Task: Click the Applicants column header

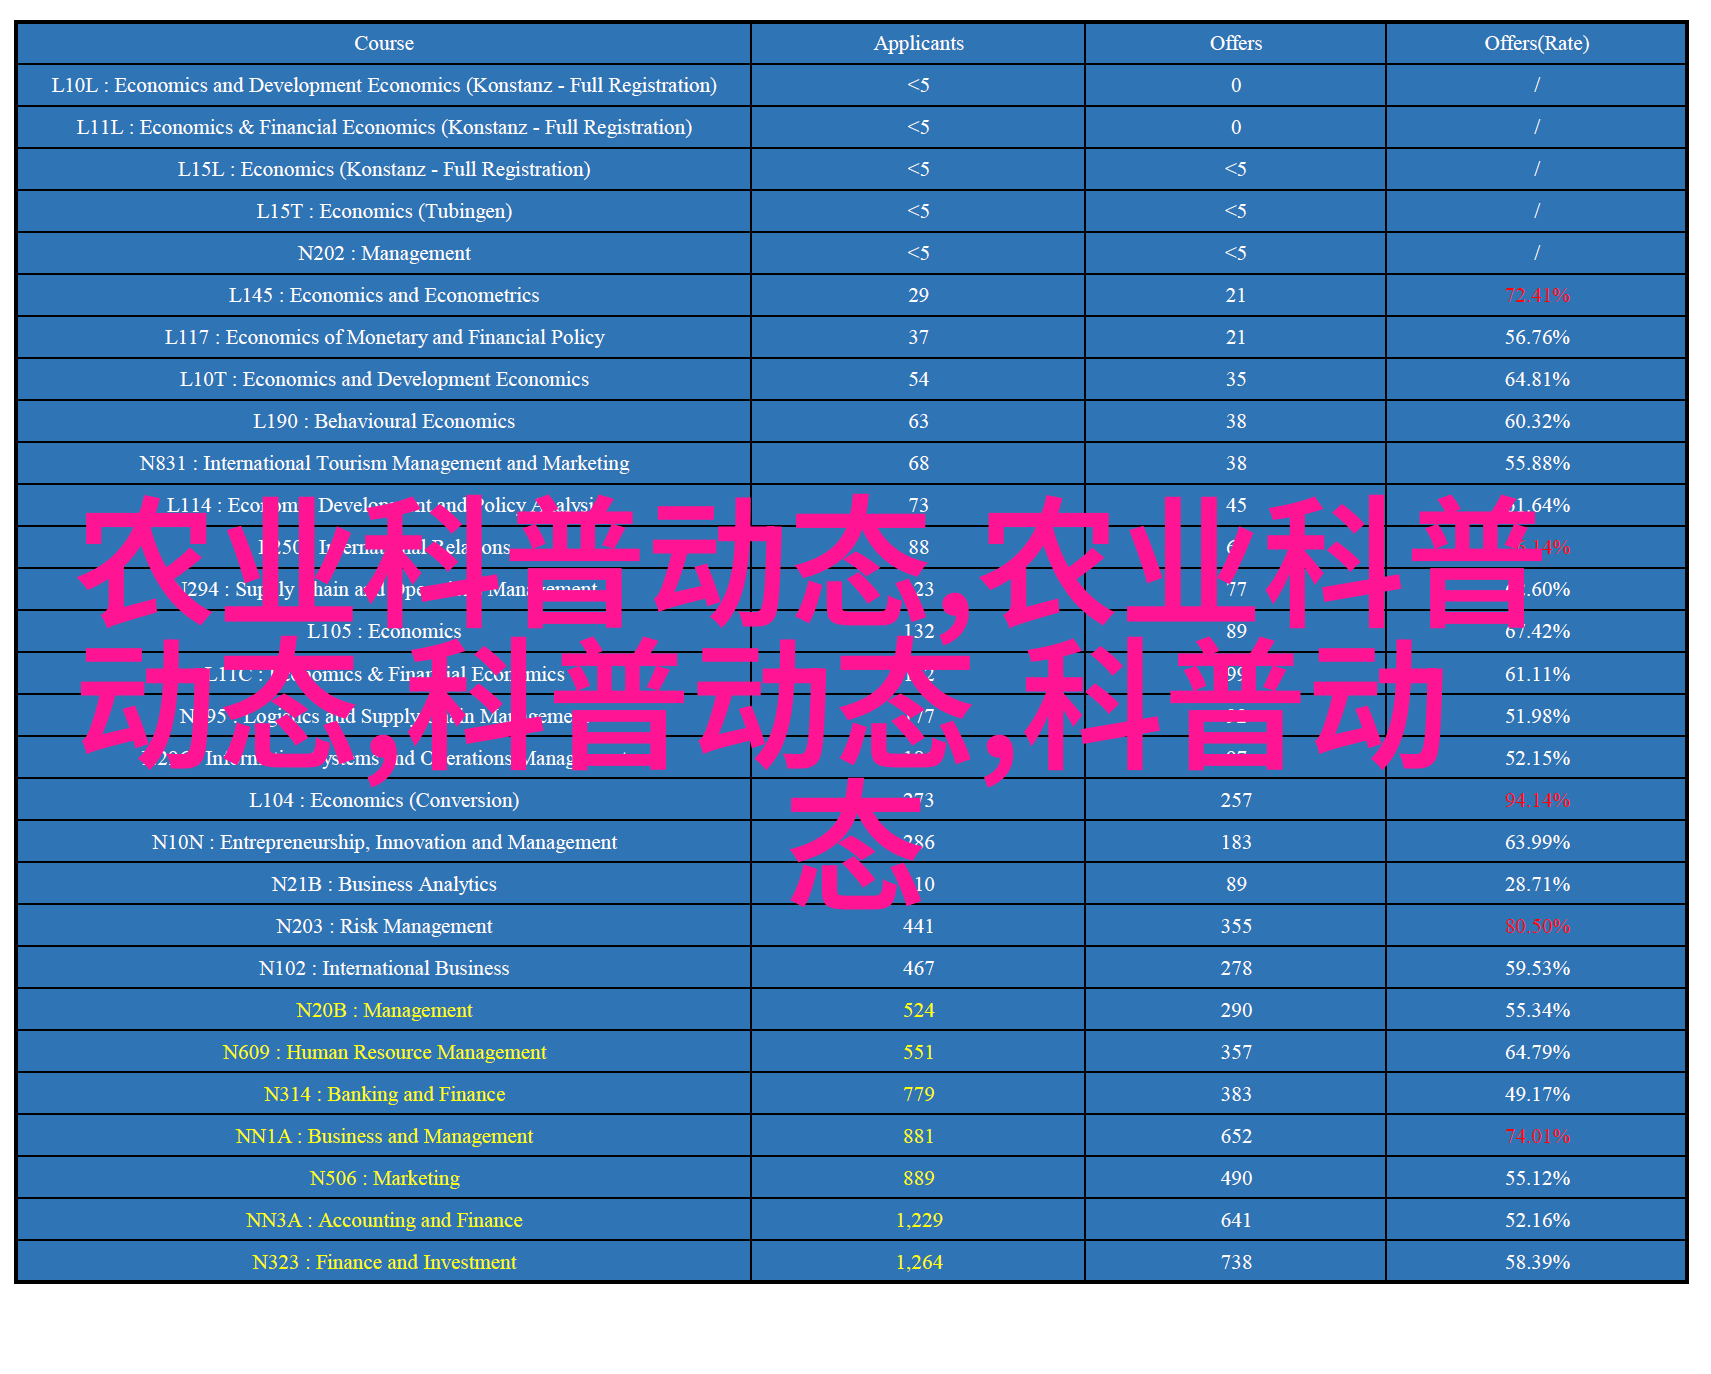Action: click(x=918, y=43)
